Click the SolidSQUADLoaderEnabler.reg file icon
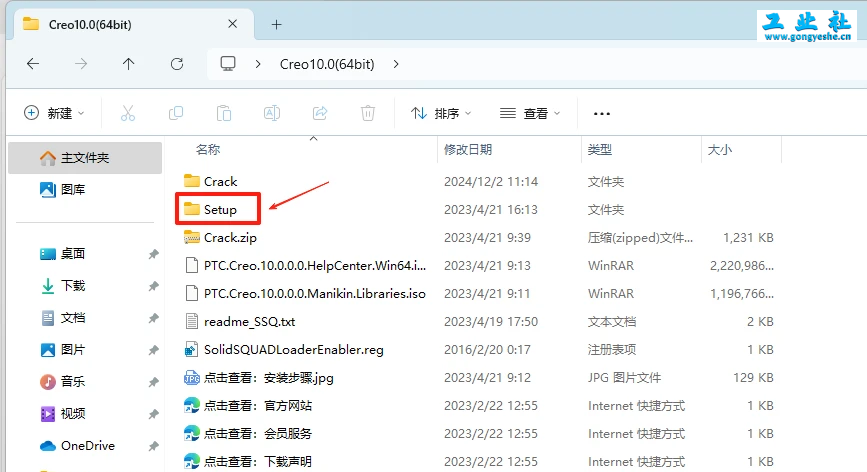This screenshot has width=867, height=472. point(192,349)
